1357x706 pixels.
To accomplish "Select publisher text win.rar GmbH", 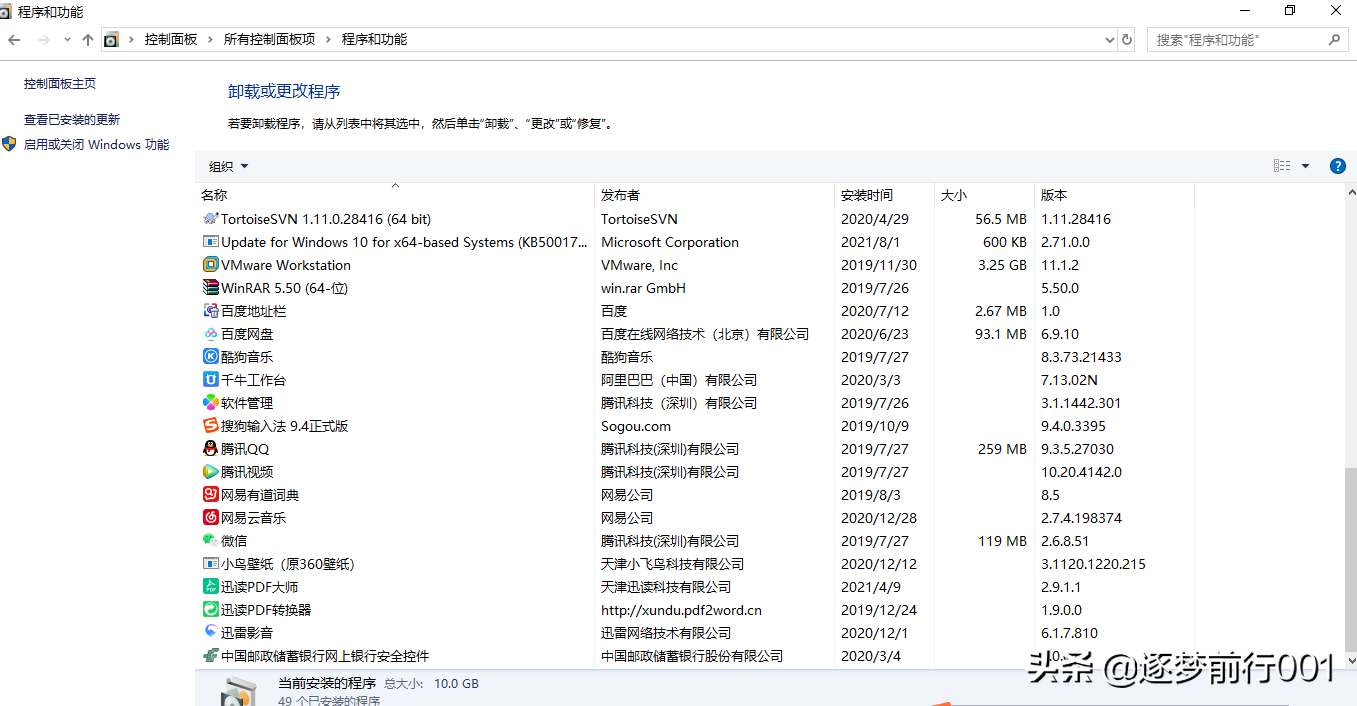I will (643, 288).
